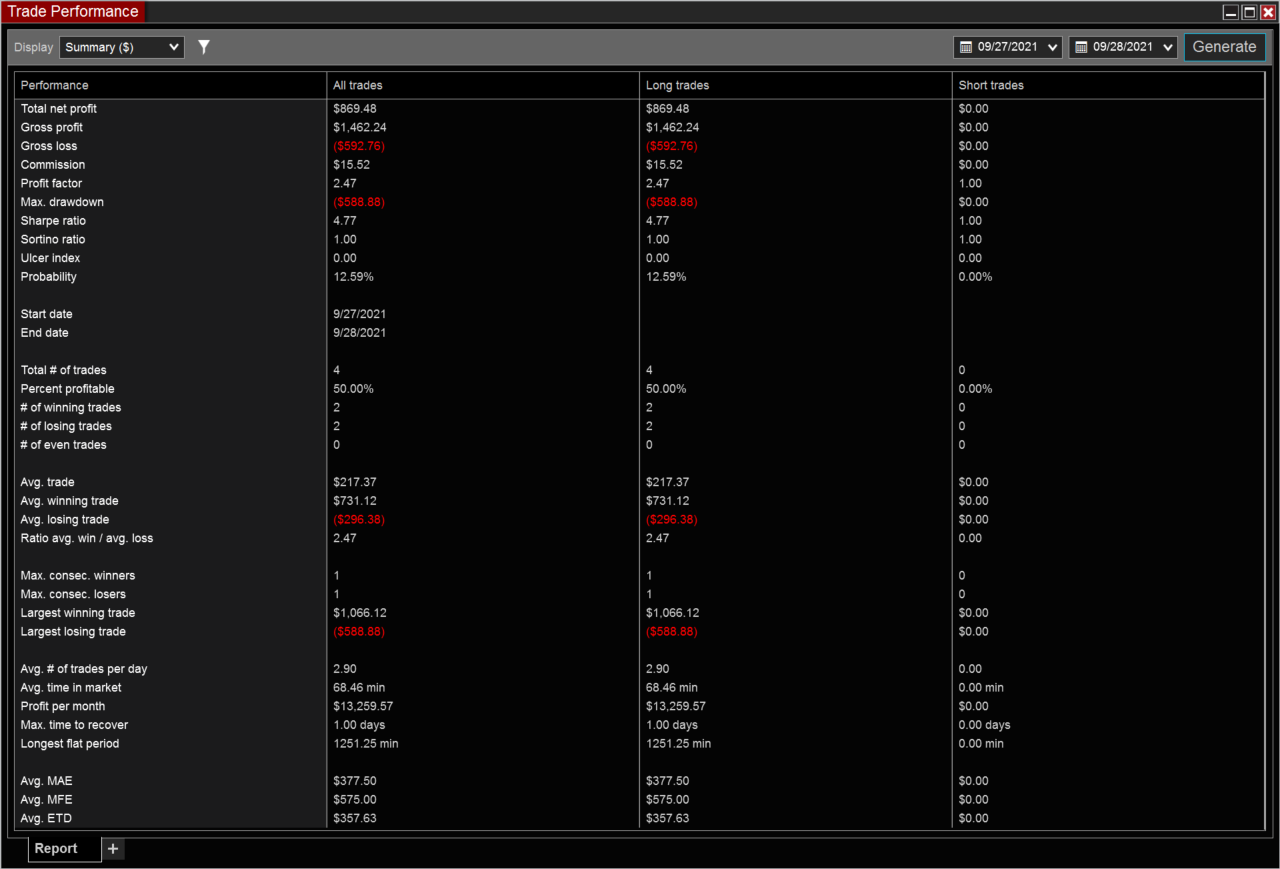Click All trades Avg. MAE value $377.50
Viewport: 1280px width, 869px height.
coord(355,780)
